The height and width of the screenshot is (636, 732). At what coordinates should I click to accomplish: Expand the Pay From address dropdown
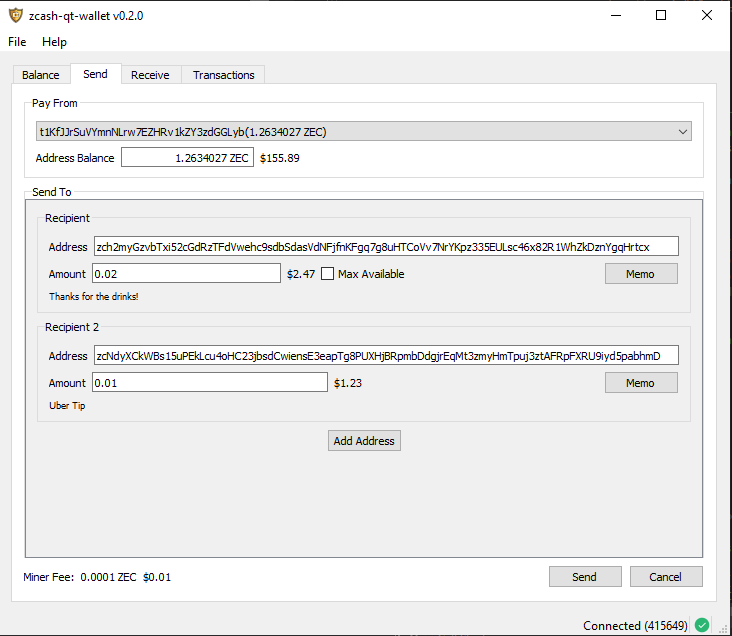[x=364, y=132]
